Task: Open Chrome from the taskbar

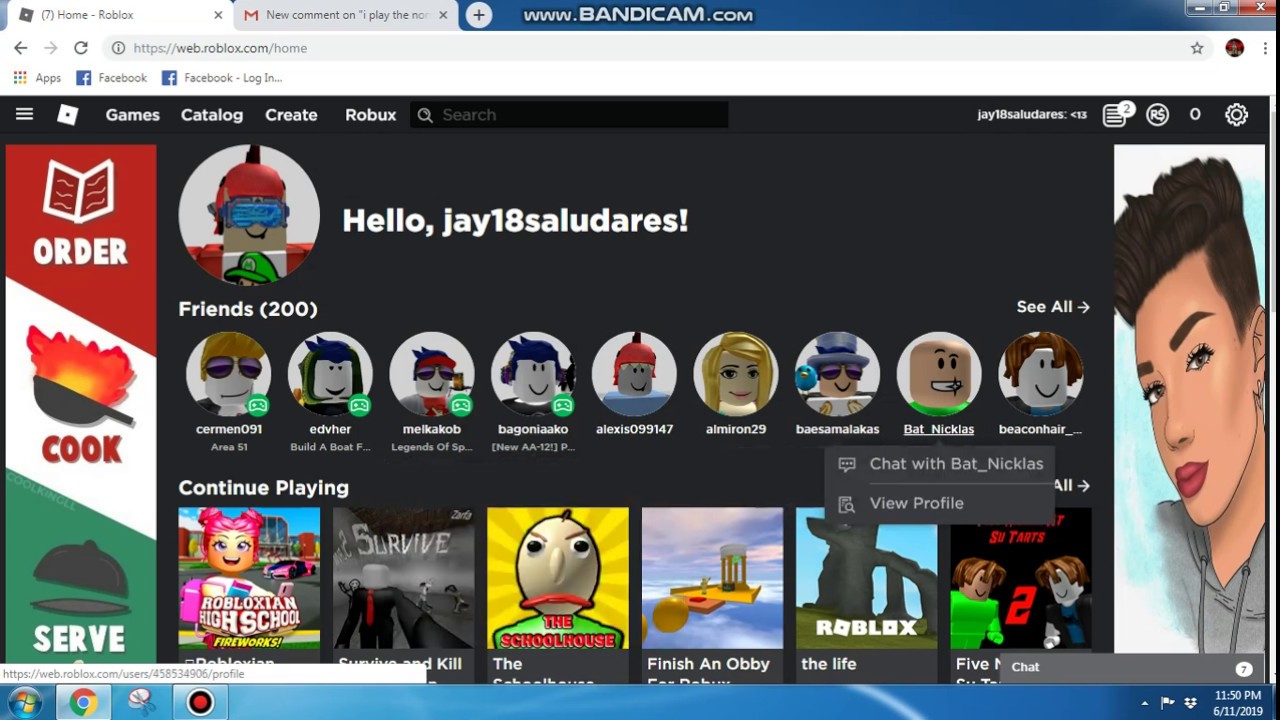Action: (x=83, y=703)
